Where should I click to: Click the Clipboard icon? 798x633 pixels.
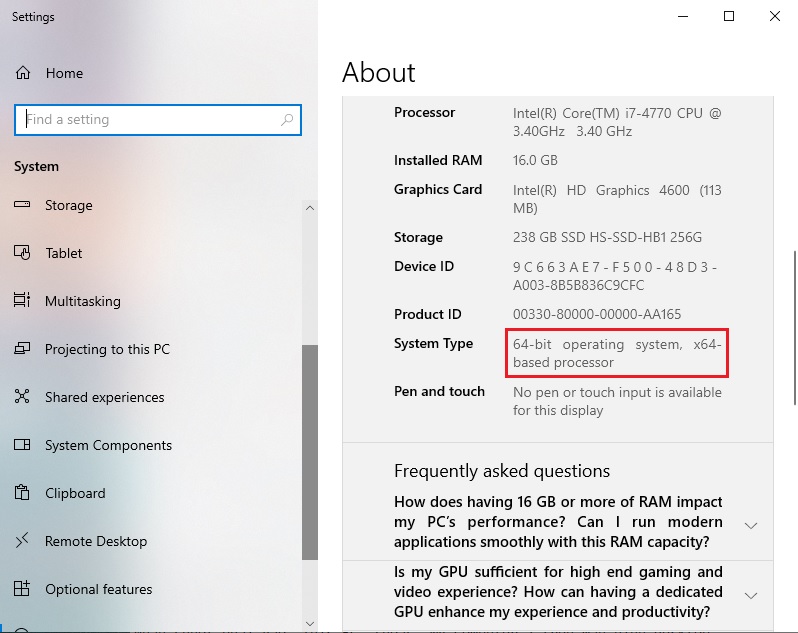tap(22, 493)
